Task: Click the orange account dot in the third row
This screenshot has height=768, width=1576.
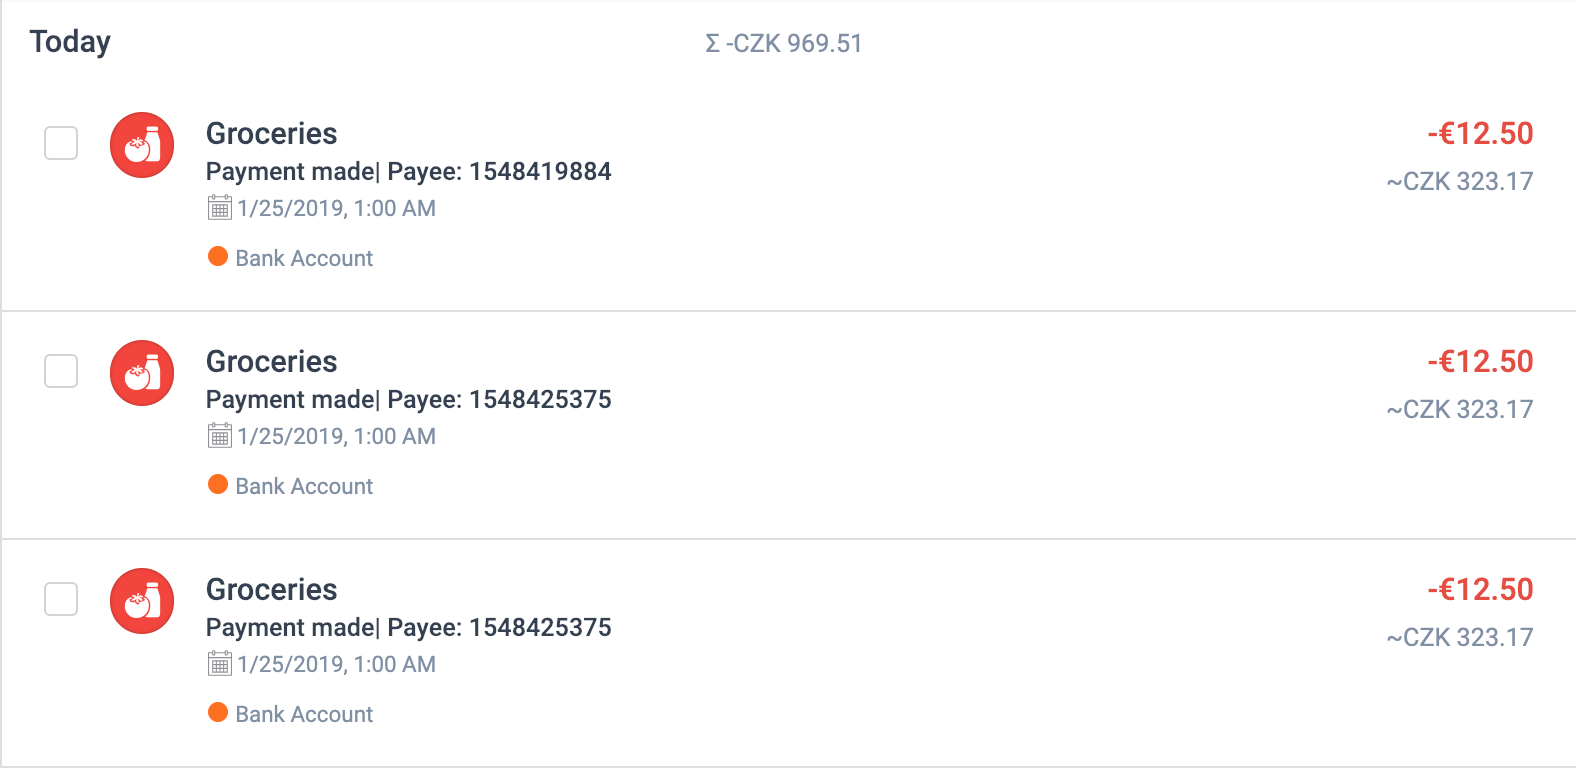Action: click(x=218, y=712)
